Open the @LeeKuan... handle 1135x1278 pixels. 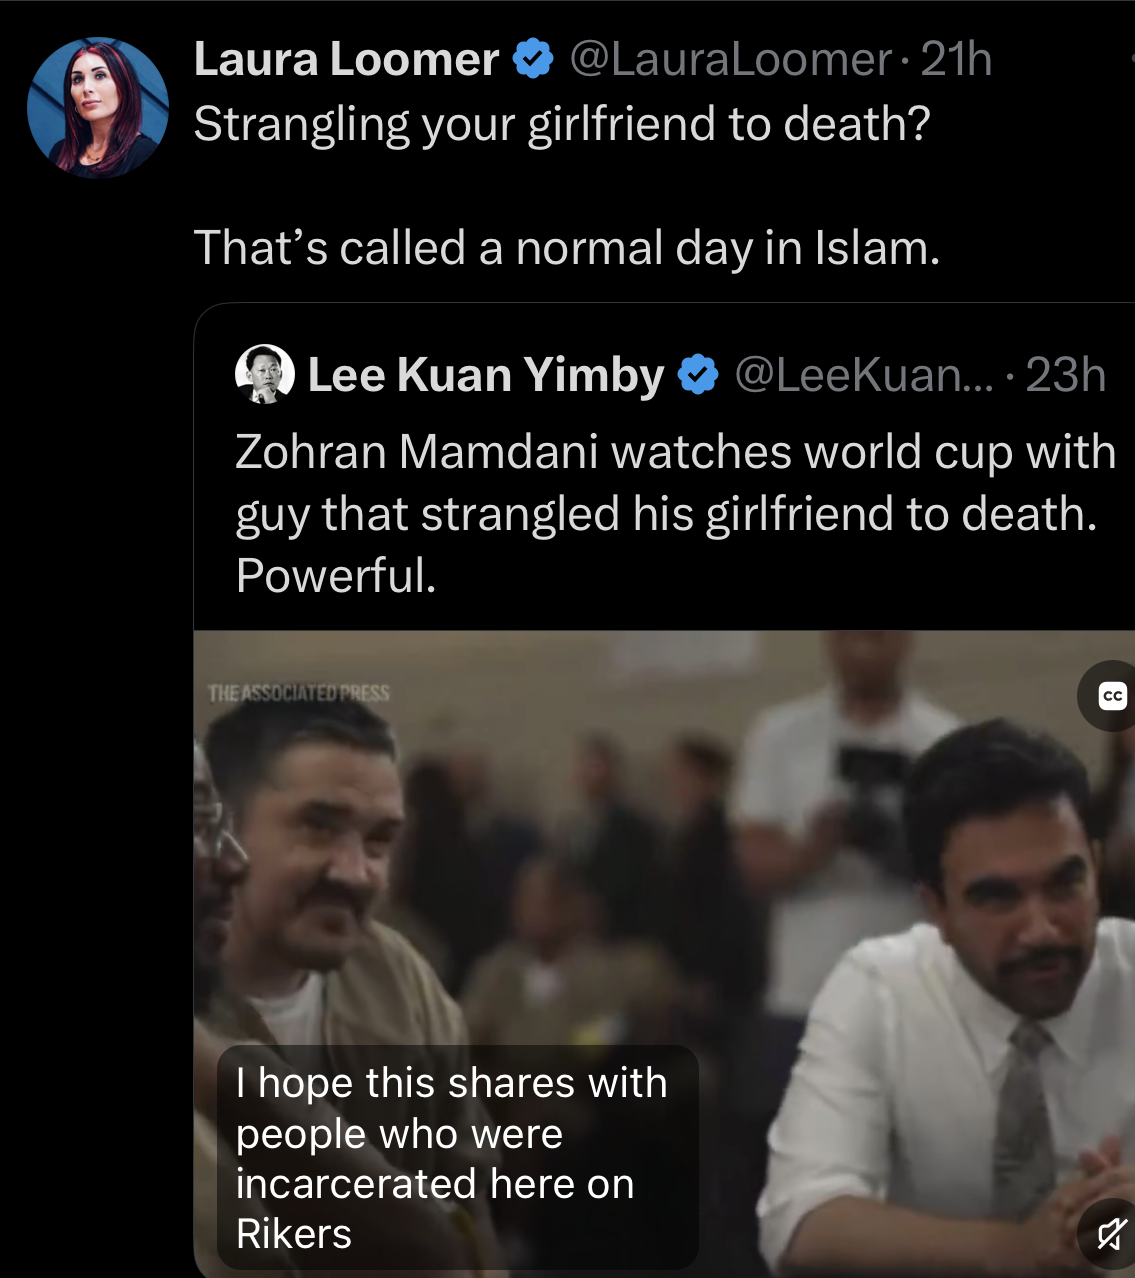(x=864, y=375)
